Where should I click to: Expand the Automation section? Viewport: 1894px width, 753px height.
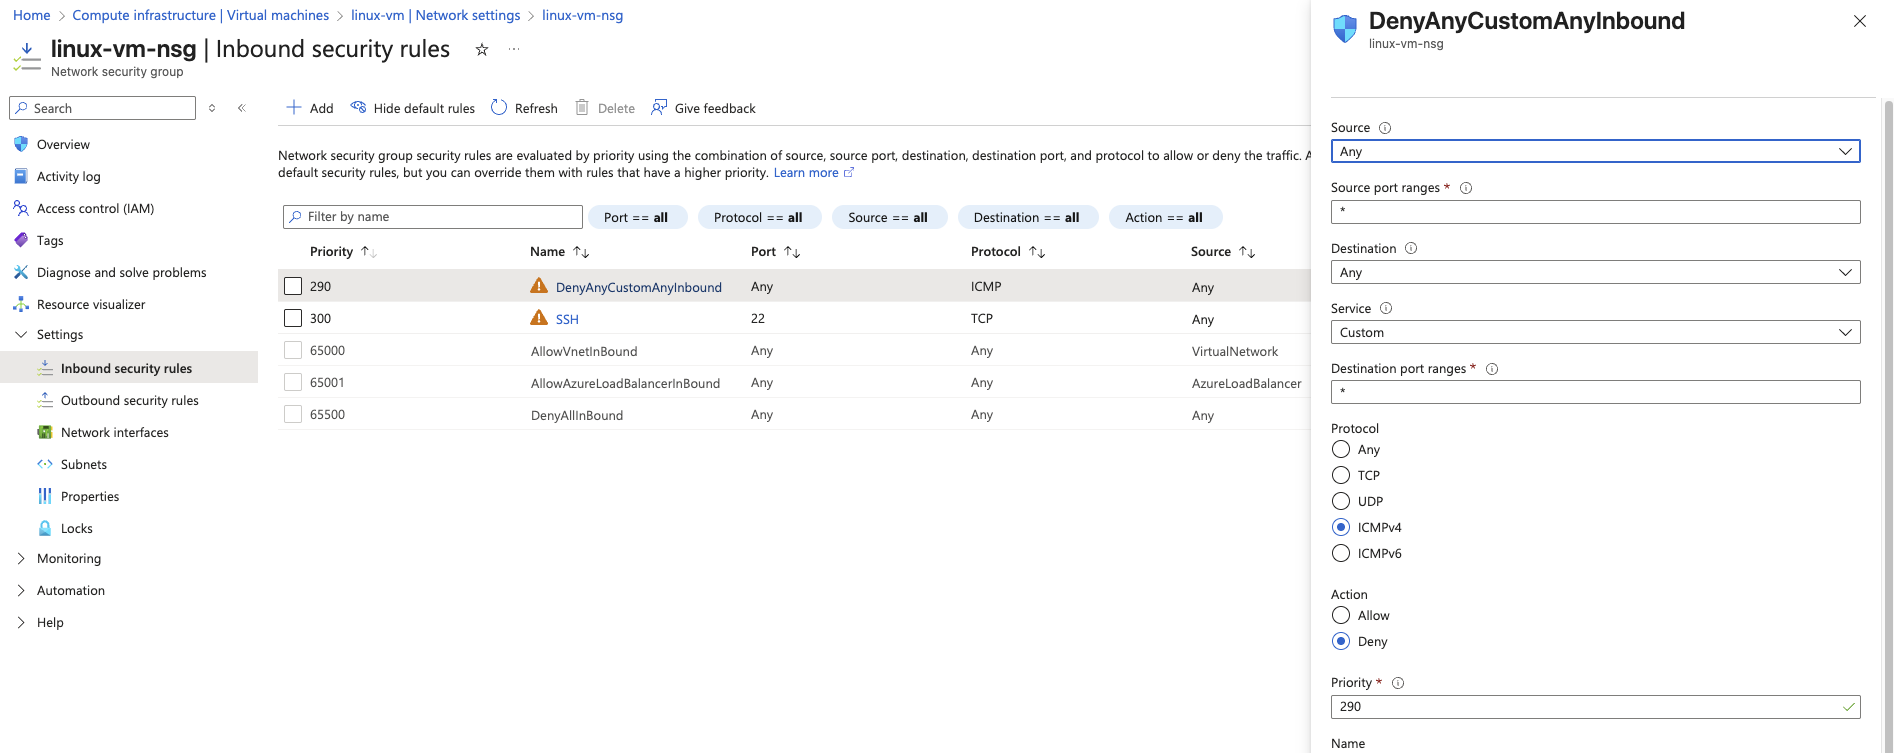(x=21, y=590)
